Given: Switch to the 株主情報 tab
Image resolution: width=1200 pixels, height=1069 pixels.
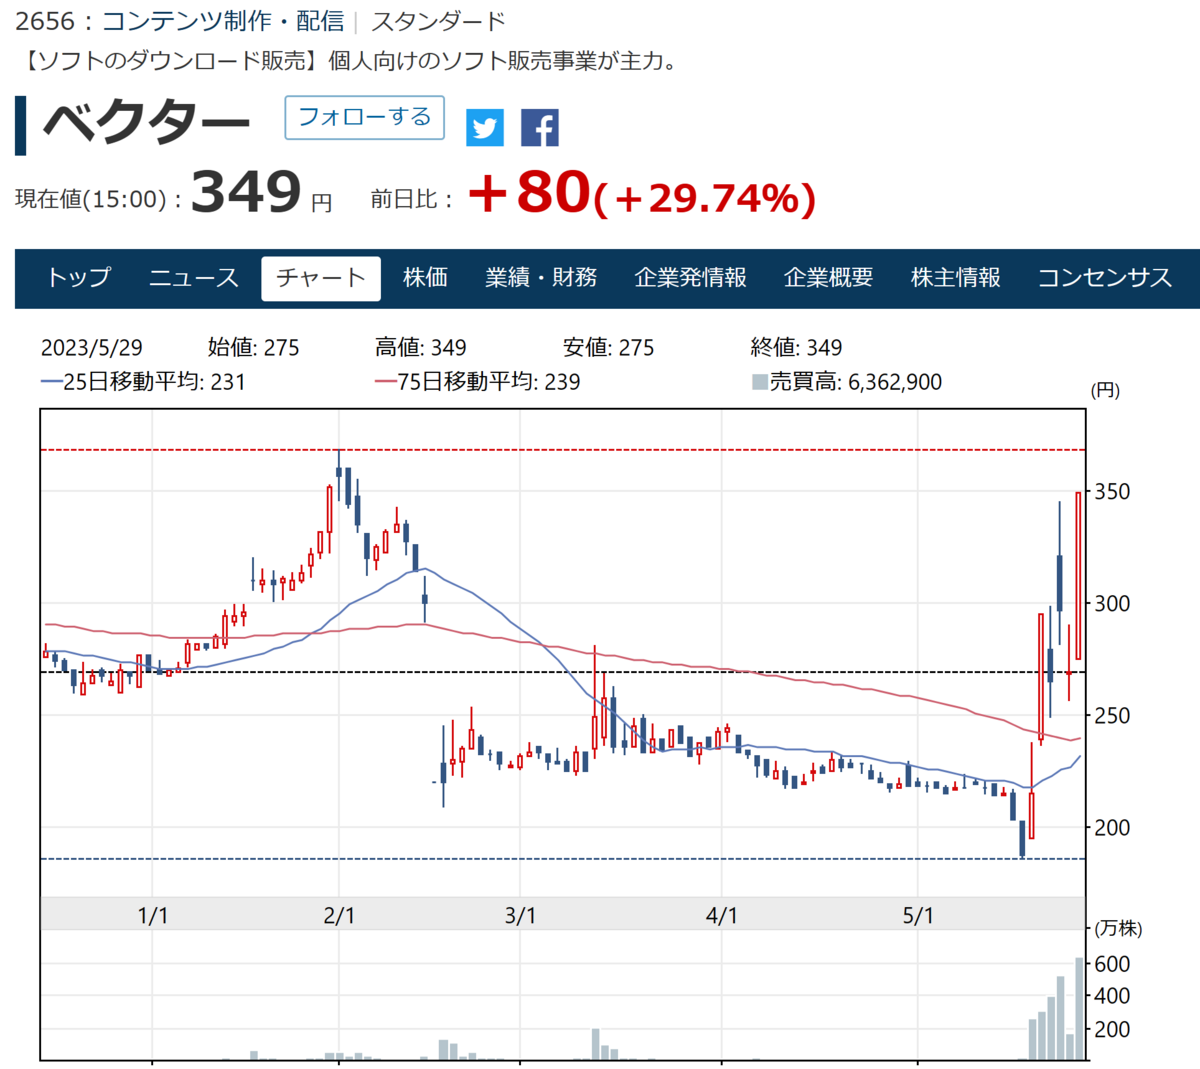Looking at the screenshot, I should (x=955, y=278).
